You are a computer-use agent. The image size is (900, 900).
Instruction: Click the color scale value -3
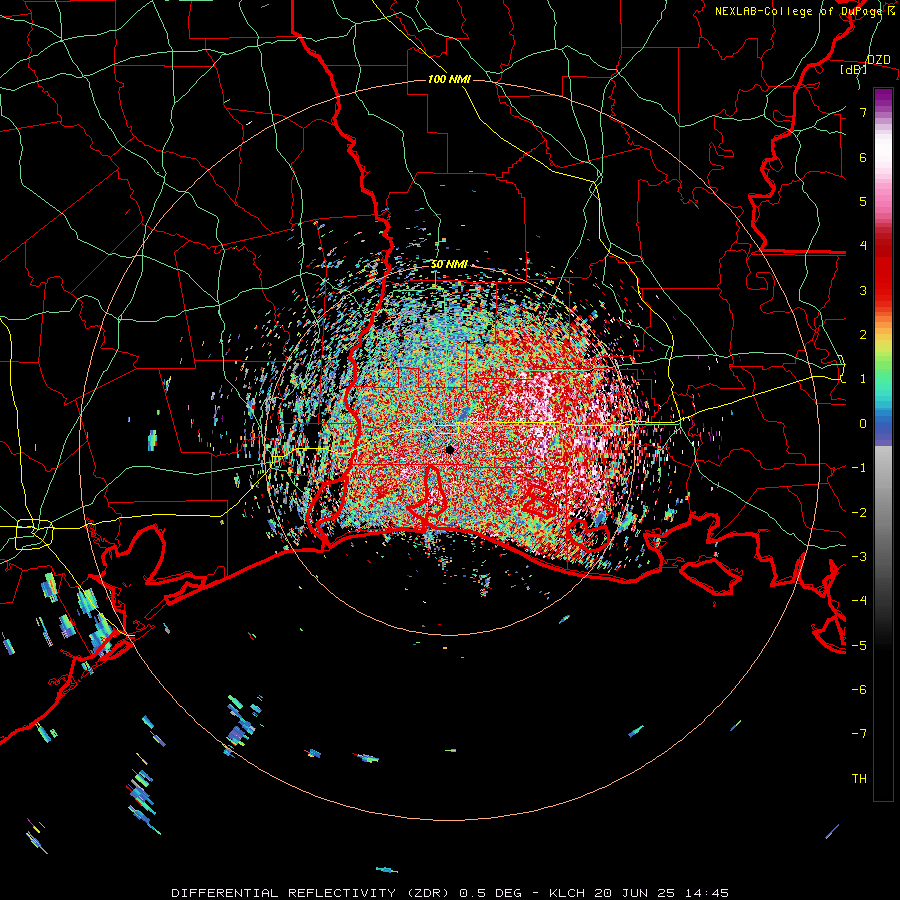pyautogui.click(x=859, y=557)
